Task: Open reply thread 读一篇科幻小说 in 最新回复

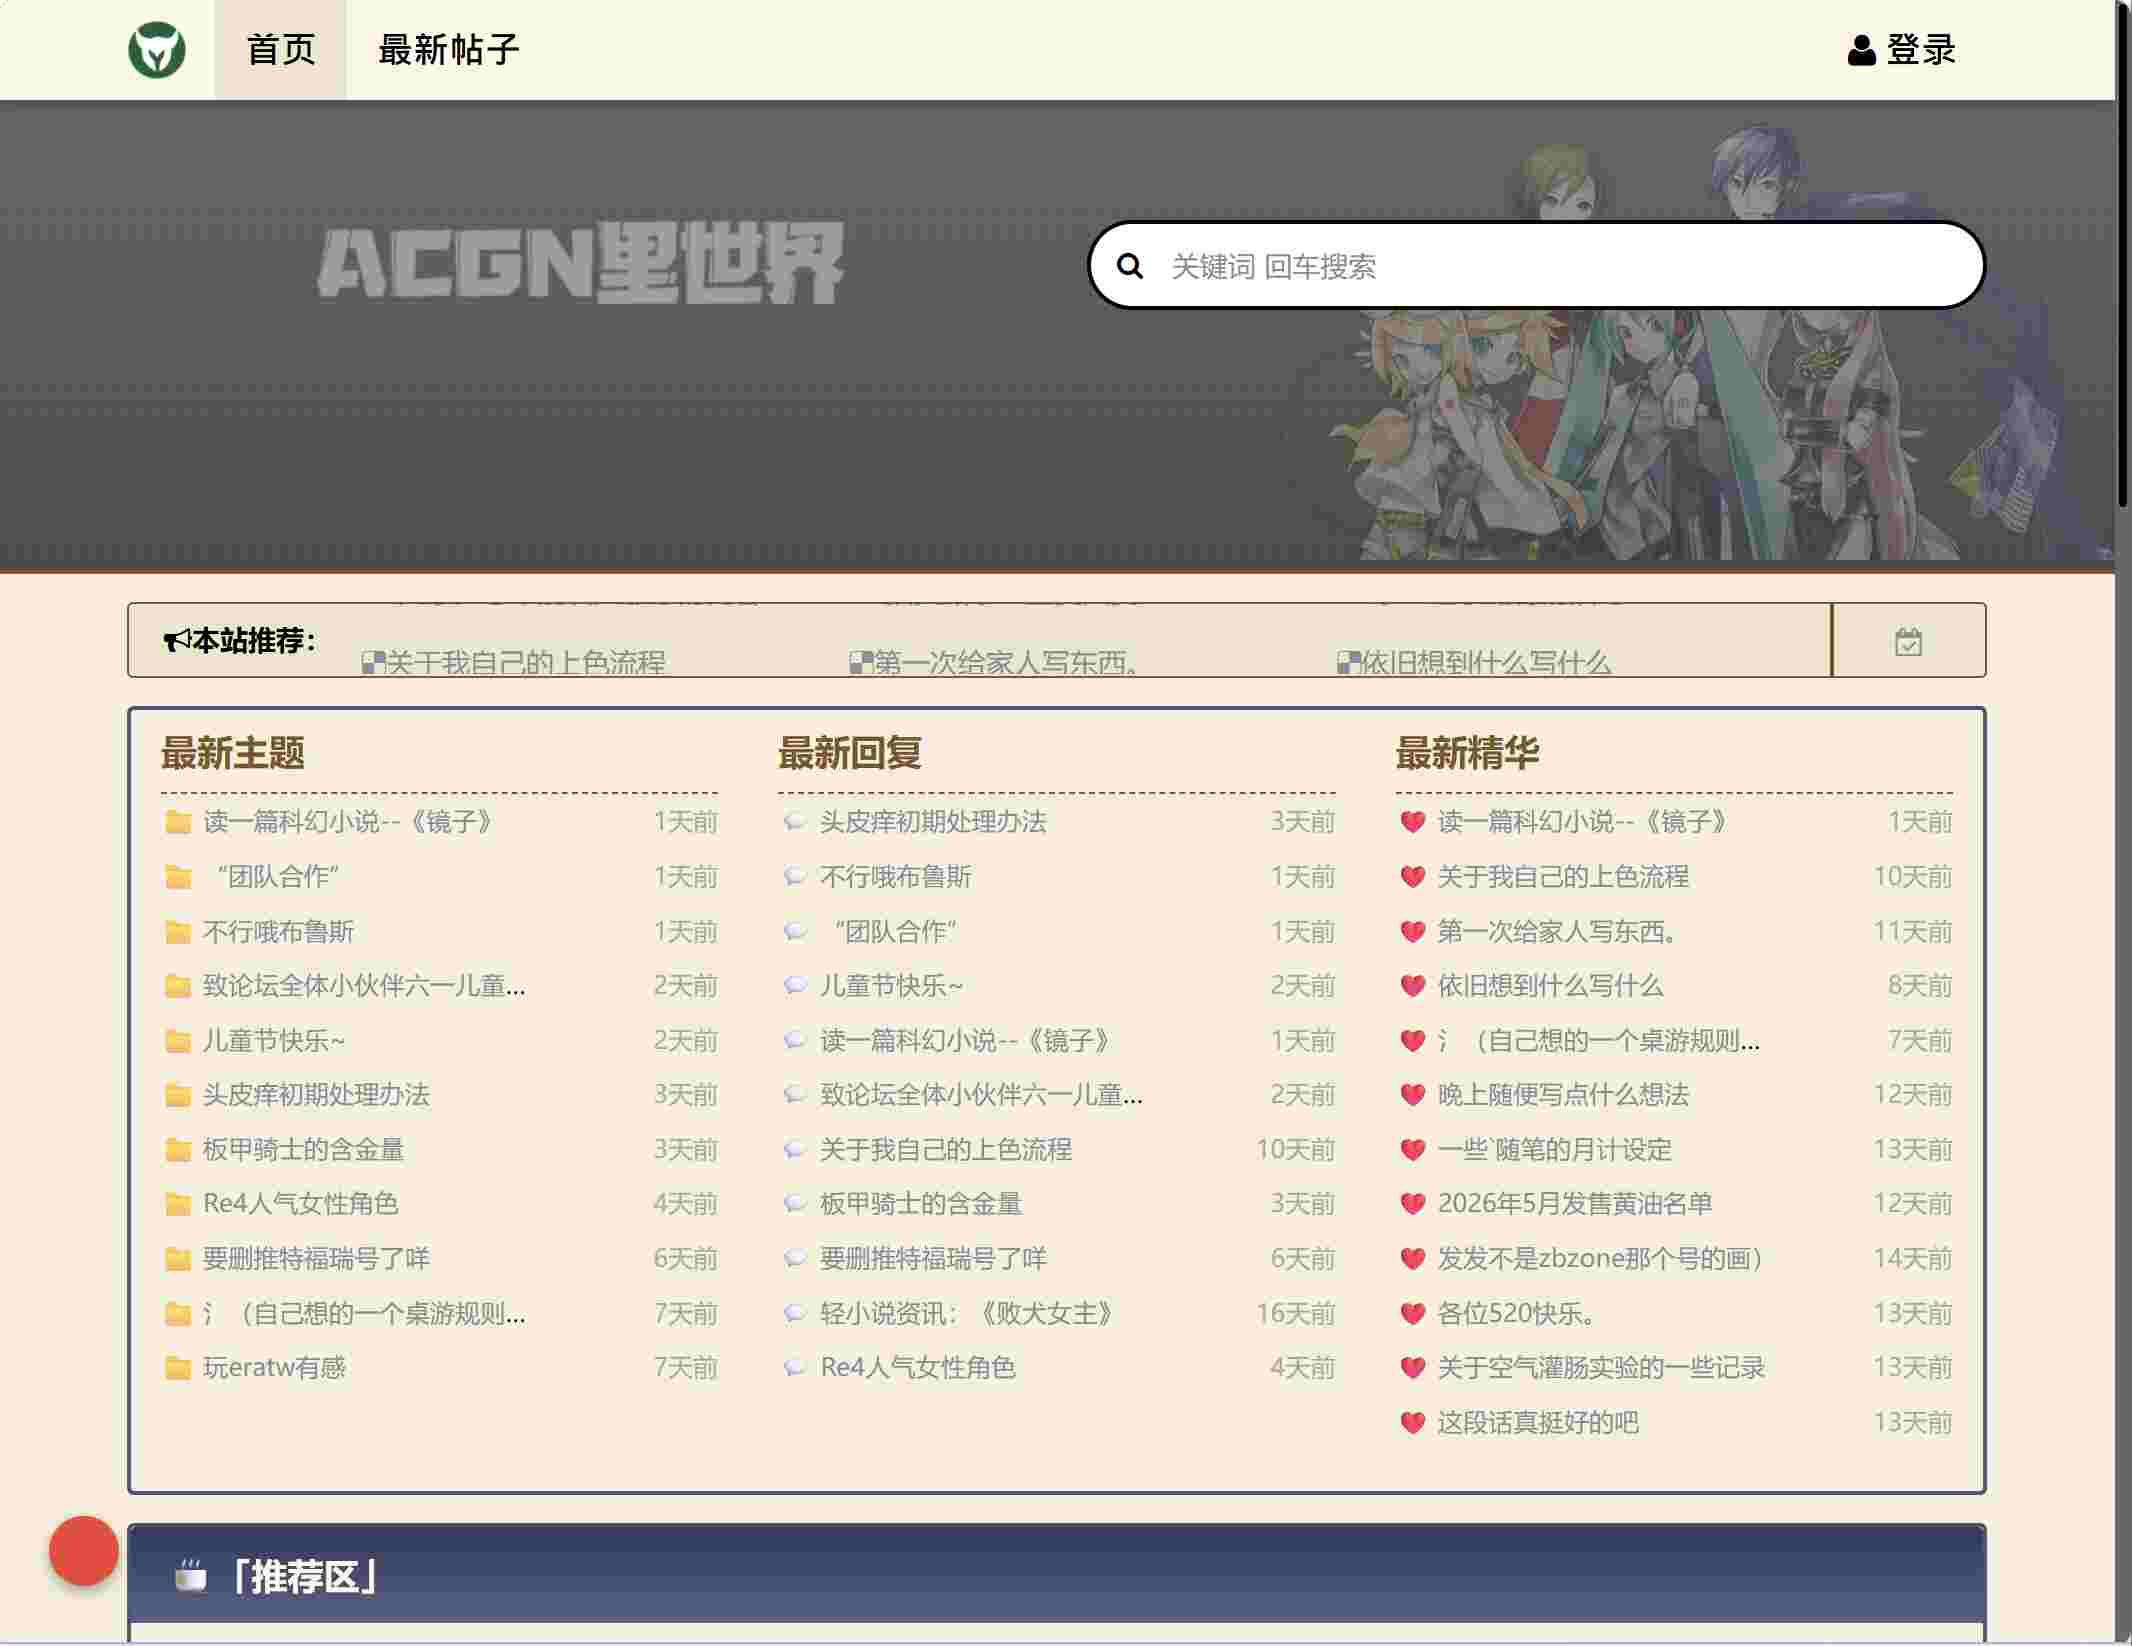Action: coord(968,1041)
